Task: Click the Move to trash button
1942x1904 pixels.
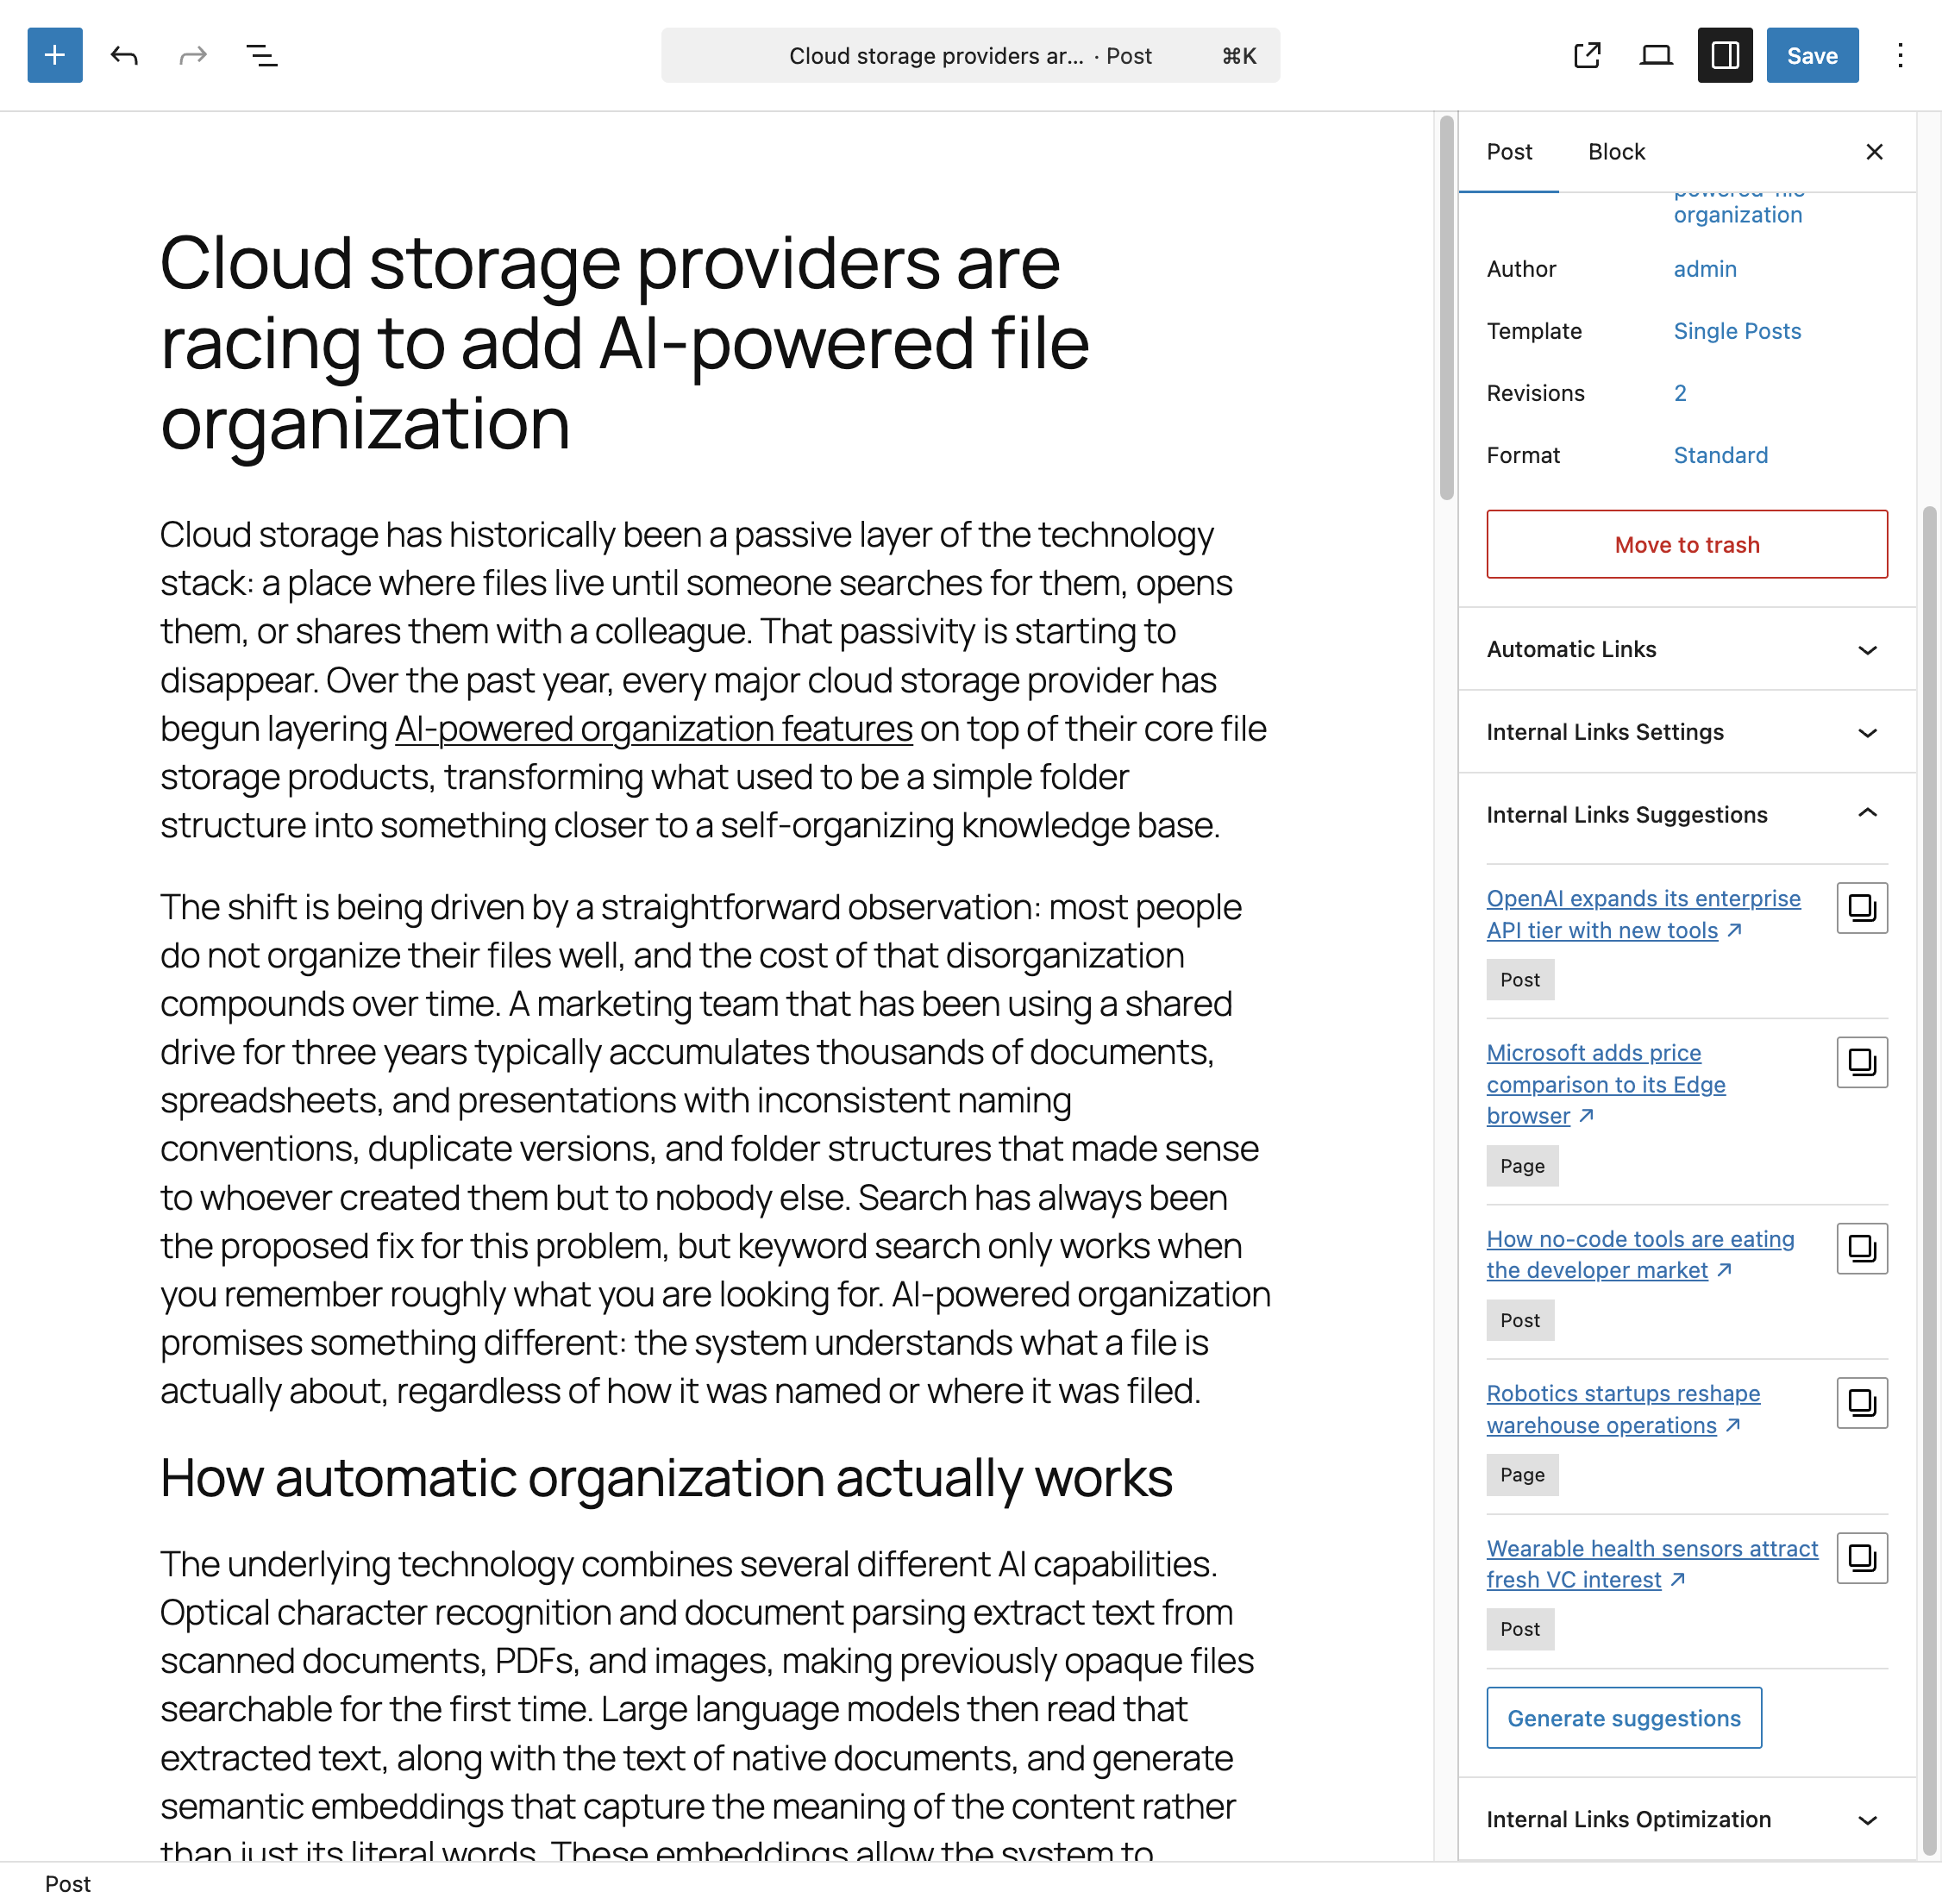Action: point(1687,544)
